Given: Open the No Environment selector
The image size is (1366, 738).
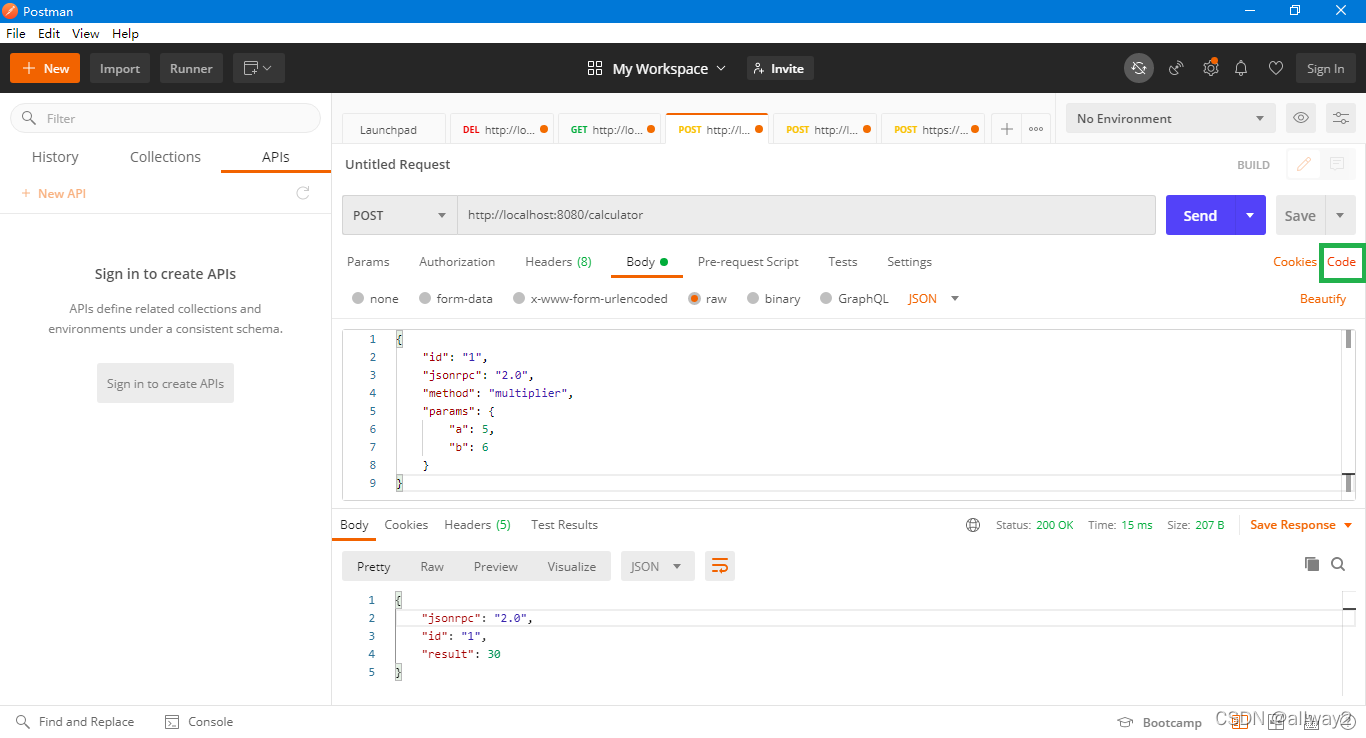Looking at the screenshot, I should point(1169,118).
